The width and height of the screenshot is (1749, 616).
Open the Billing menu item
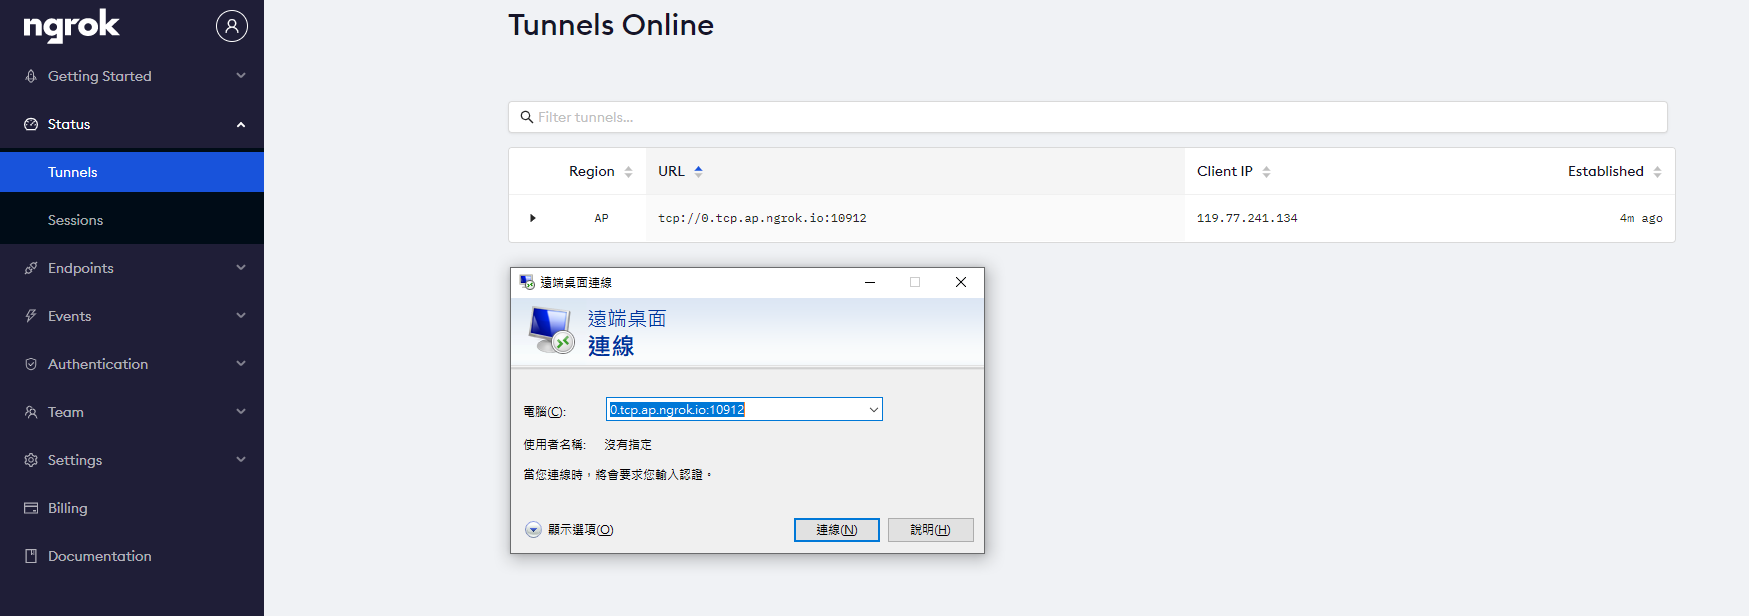pos(132,508)
